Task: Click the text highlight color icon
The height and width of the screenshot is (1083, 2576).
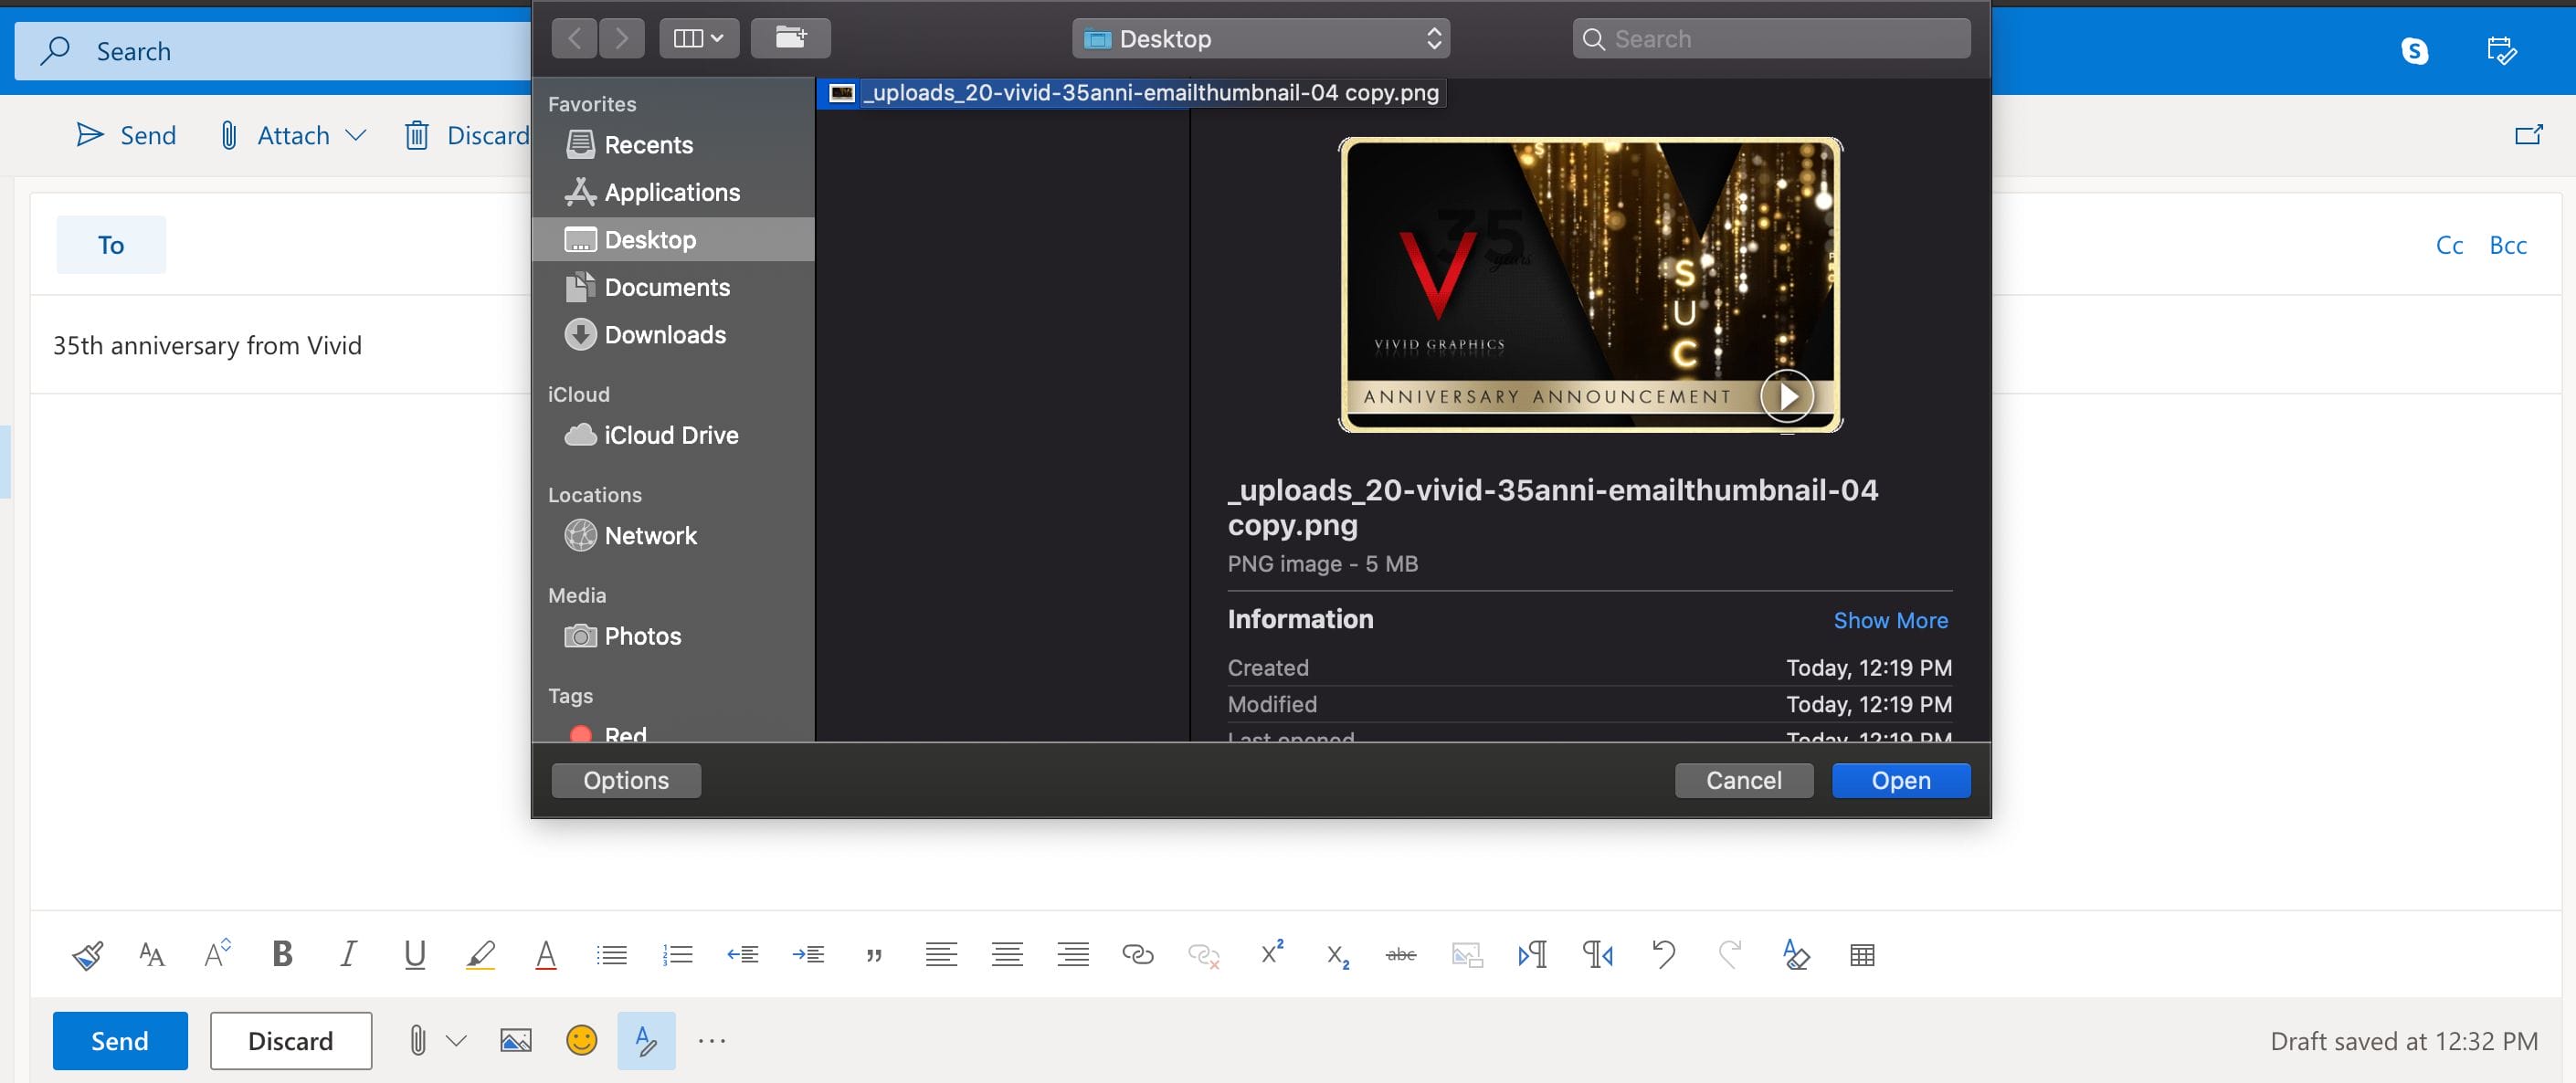Action: 480,954
